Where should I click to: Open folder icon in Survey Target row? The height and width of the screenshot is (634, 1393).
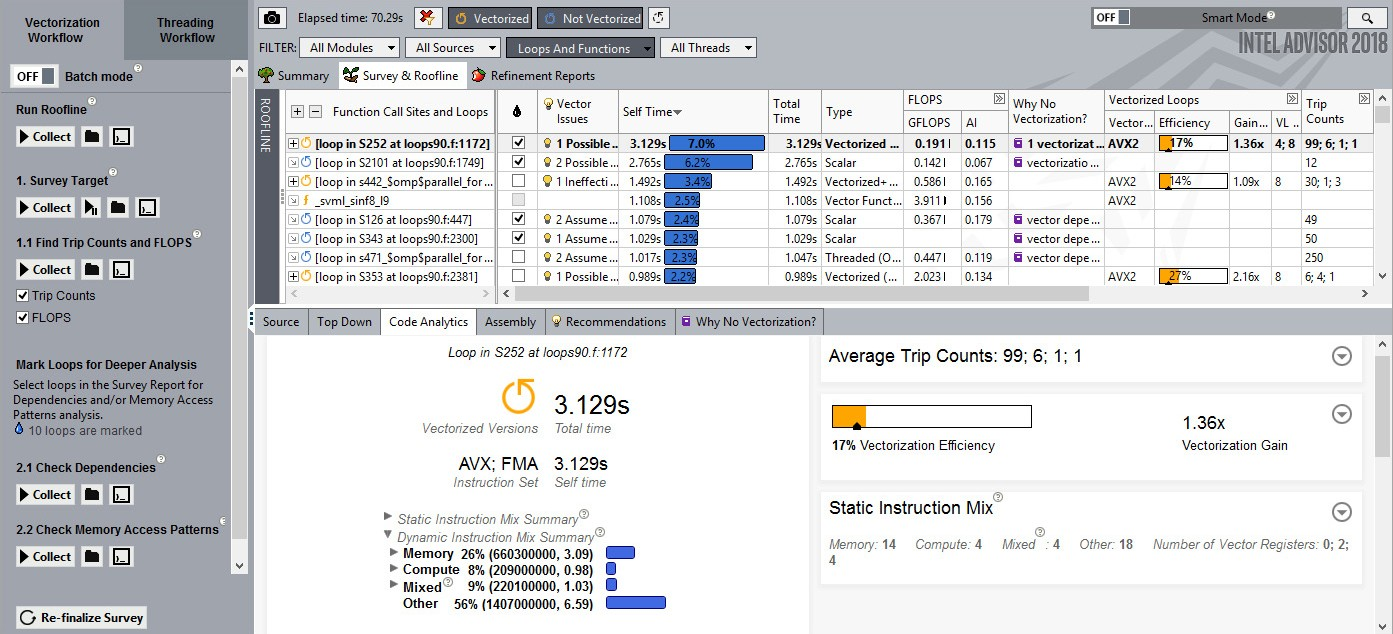click(x=118, y=208)
